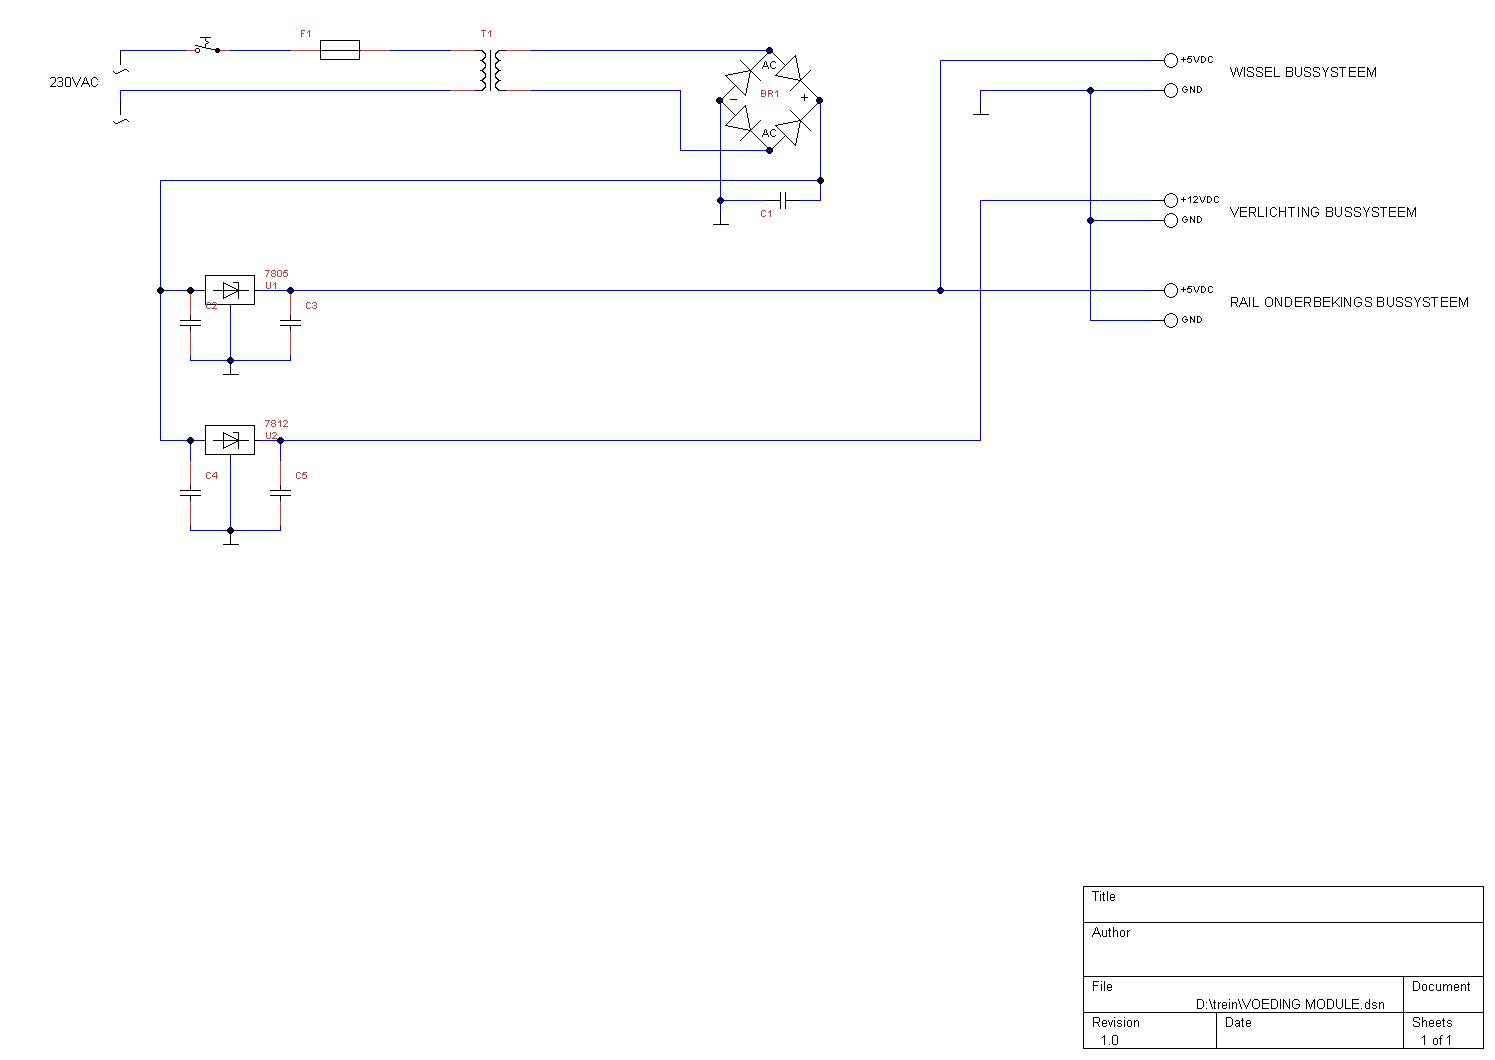
Task: Select the T1 transformer symbol
Action: [x=490, y=70]
